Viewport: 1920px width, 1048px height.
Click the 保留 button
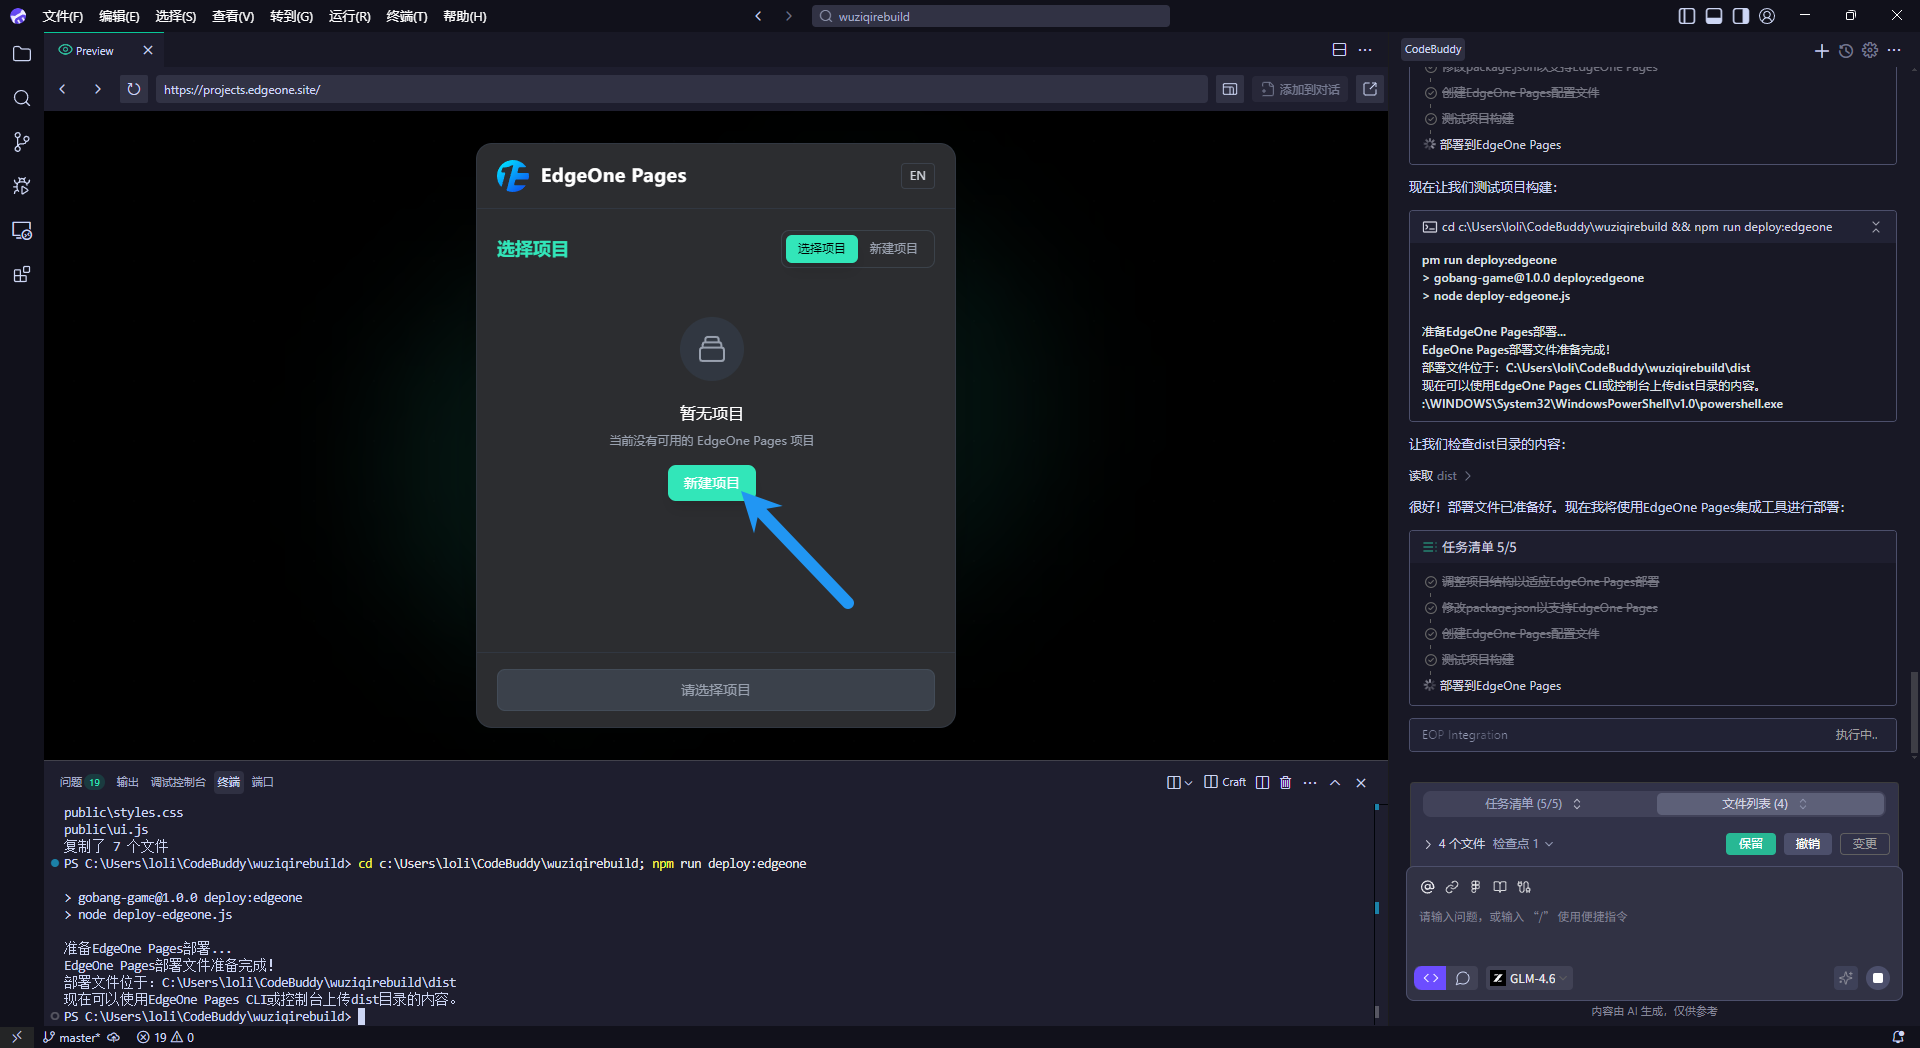coord(1750,844)
